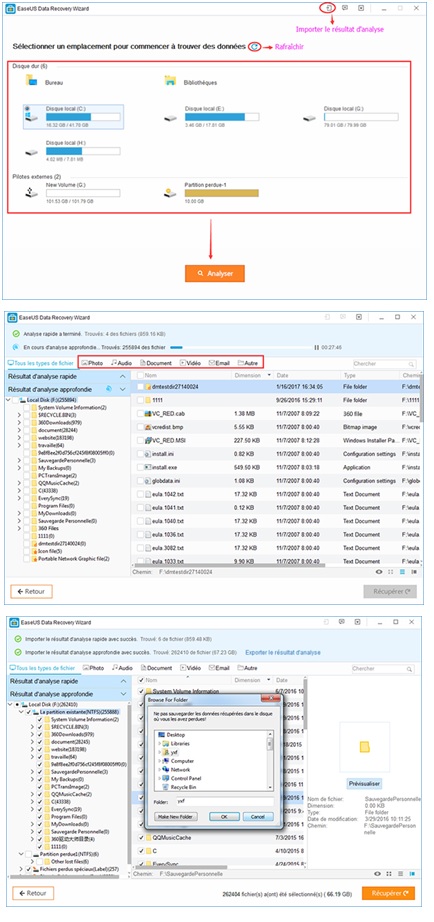This screenshot has width=434, height=922.
Task: Close the Browse For Folder dialog
Action: (269, 698)
